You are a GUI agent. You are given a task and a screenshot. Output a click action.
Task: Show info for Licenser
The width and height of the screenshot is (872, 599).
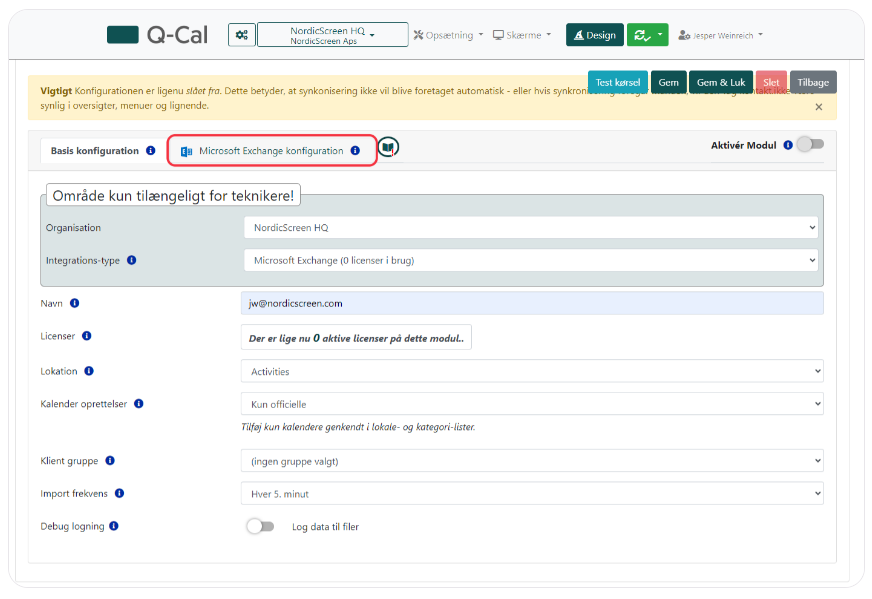coord(87,336)
